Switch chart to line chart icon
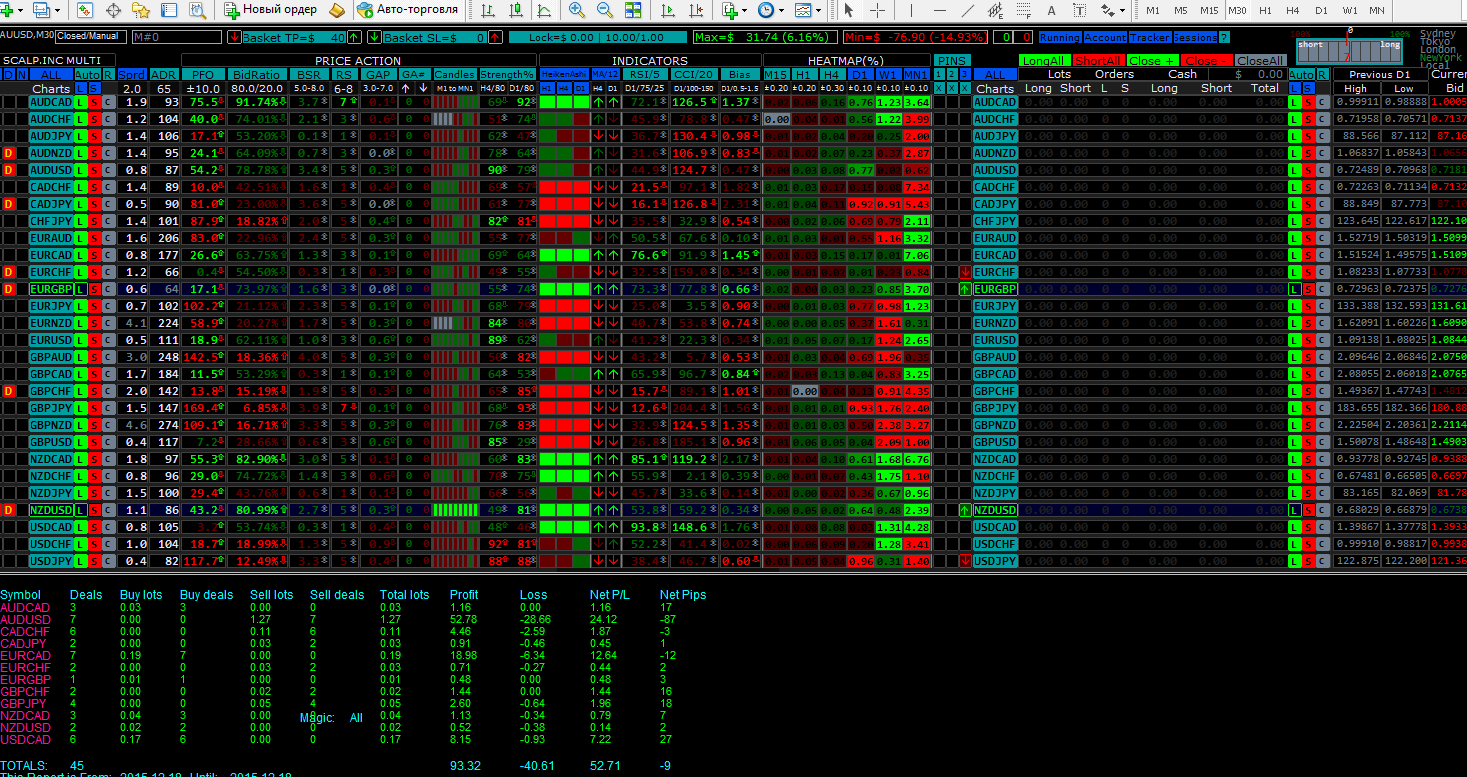Screen dimensions: 1467x777 (543, 10)
